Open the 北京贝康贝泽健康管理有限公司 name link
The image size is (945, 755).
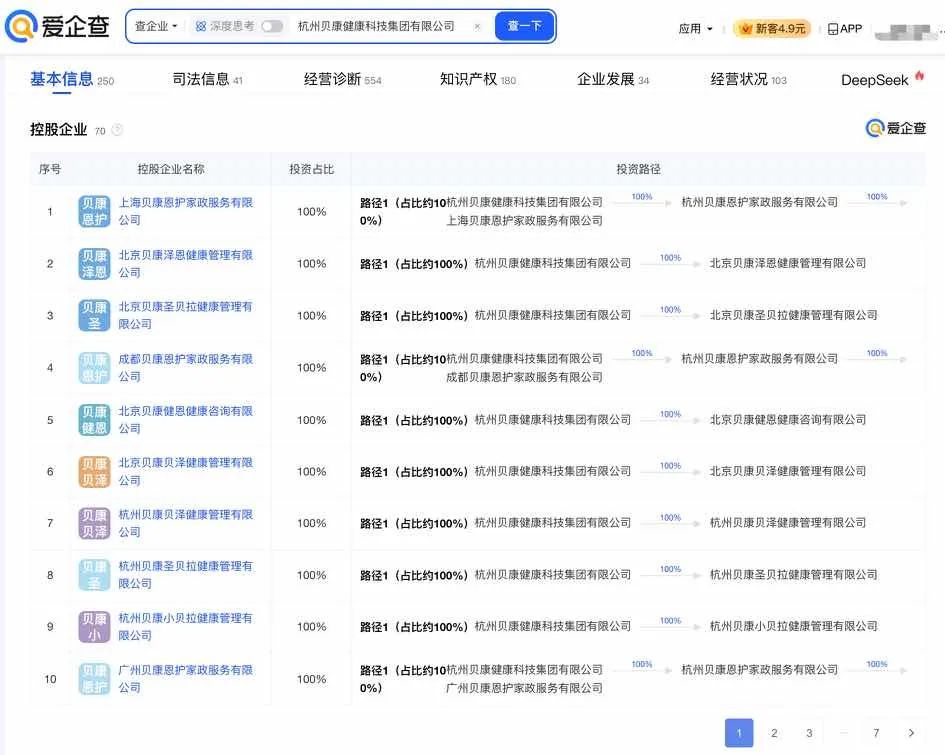coord(186,471)
